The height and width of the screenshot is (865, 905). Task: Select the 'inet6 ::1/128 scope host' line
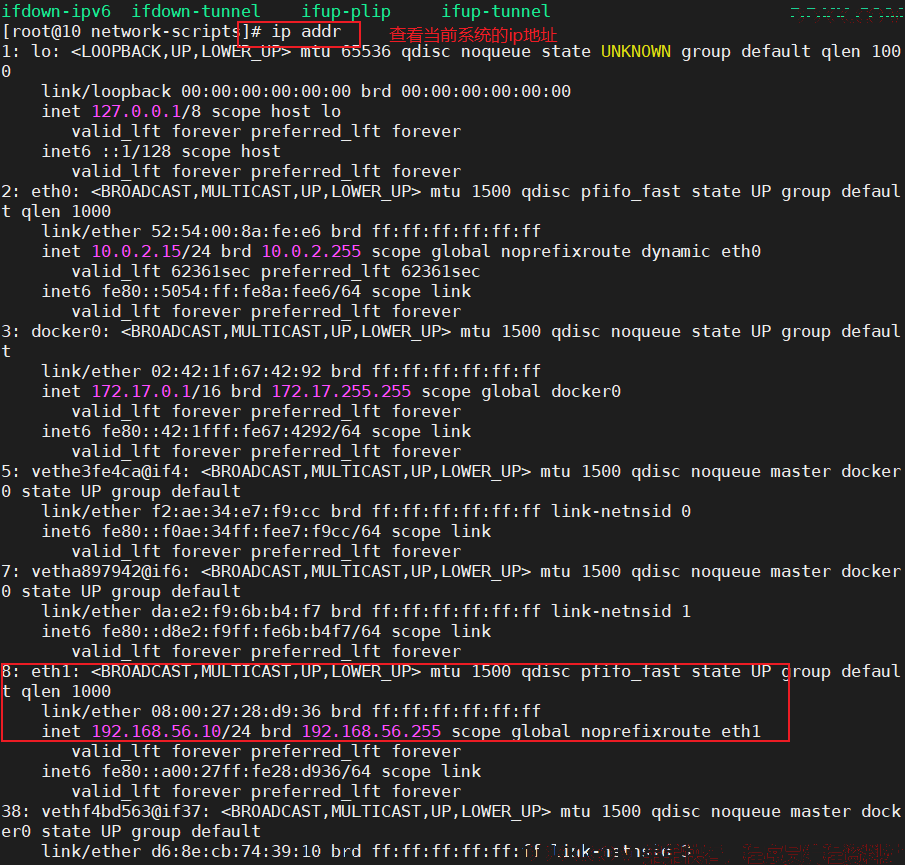pyautogui.click(x=161, y=152)
